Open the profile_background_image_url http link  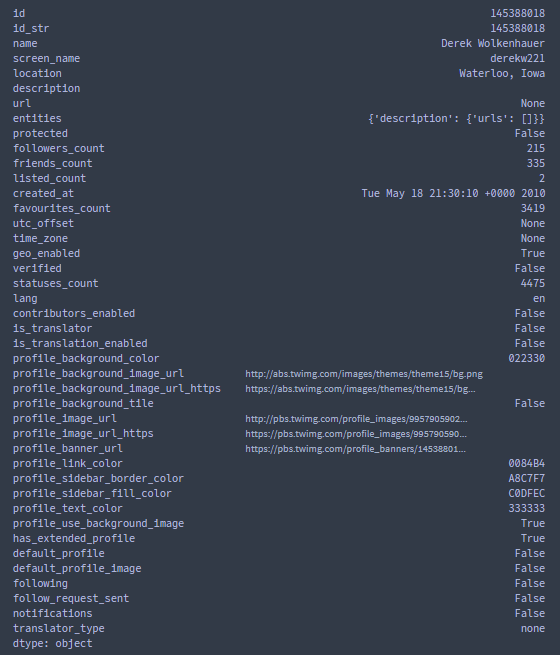(x=364, y=374)
